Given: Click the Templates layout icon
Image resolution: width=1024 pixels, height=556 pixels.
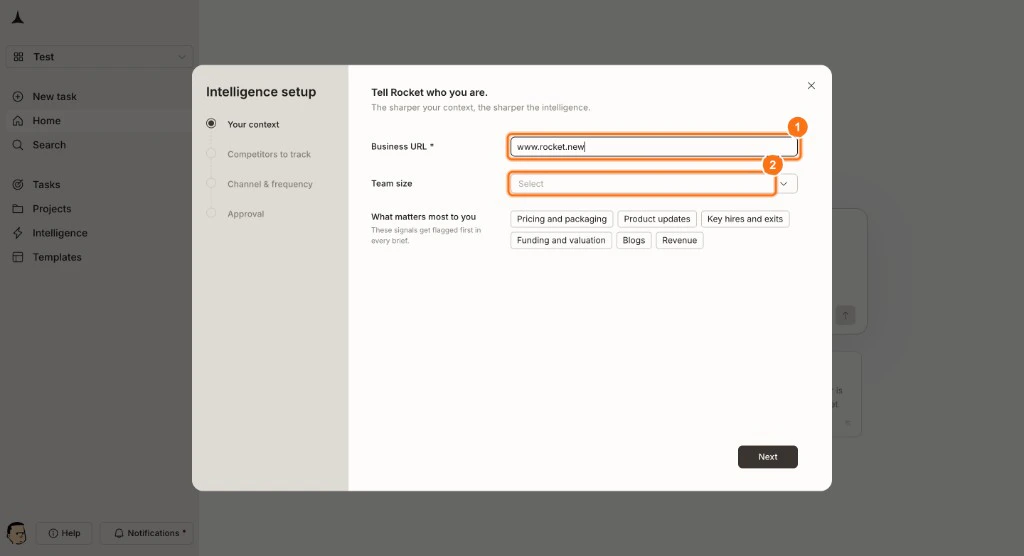Looking at the screenshot, I should pos(18,257).
